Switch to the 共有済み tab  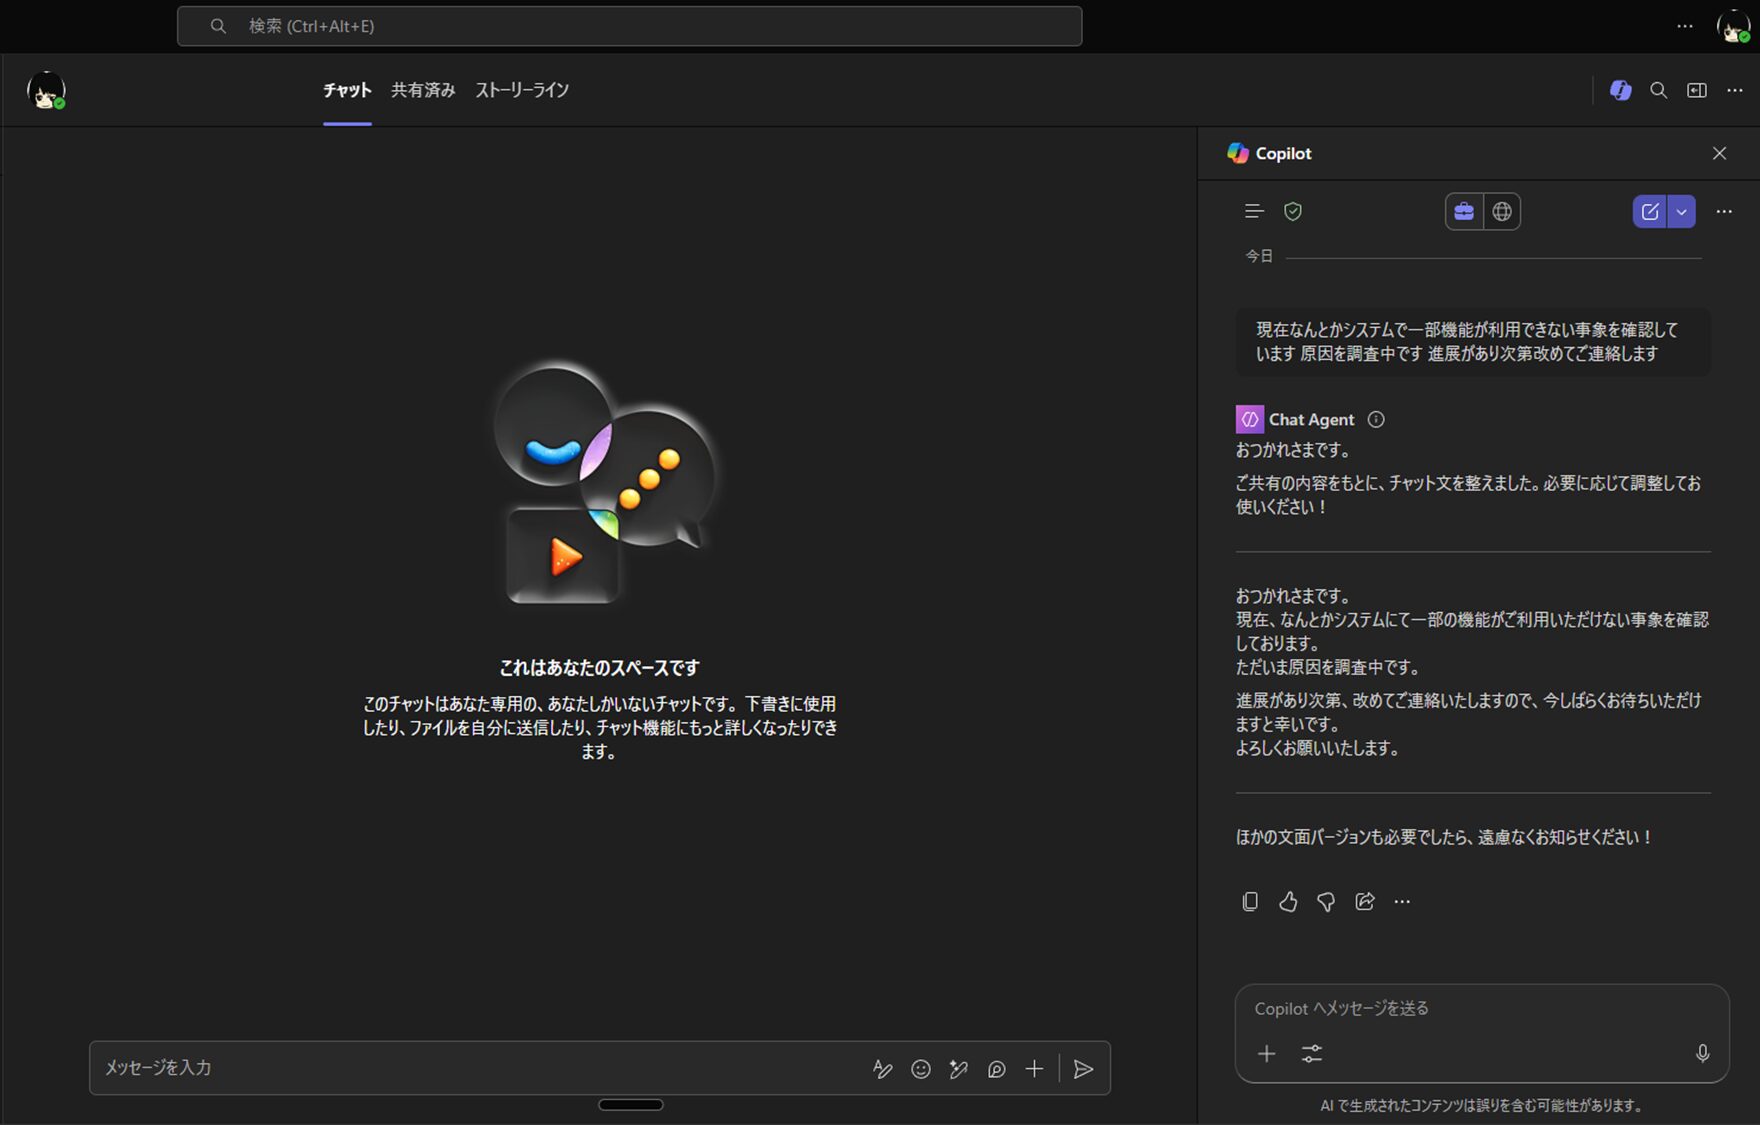[423, 90]
